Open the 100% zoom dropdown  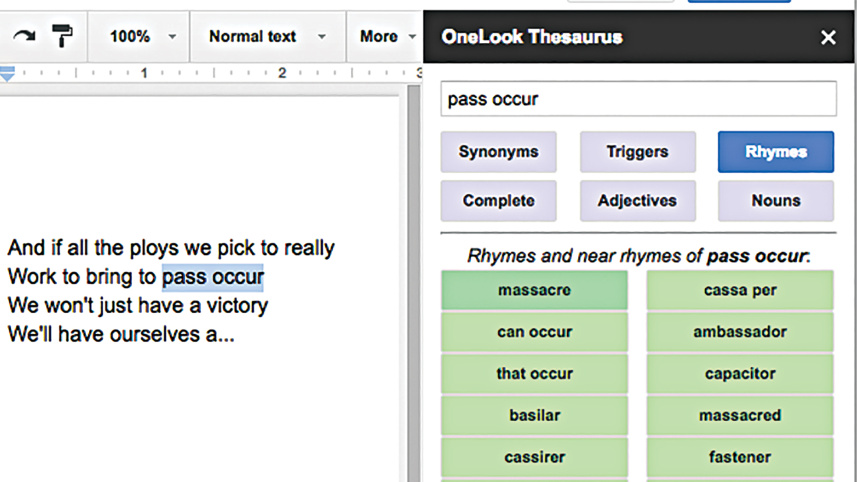tap(141, 37)
